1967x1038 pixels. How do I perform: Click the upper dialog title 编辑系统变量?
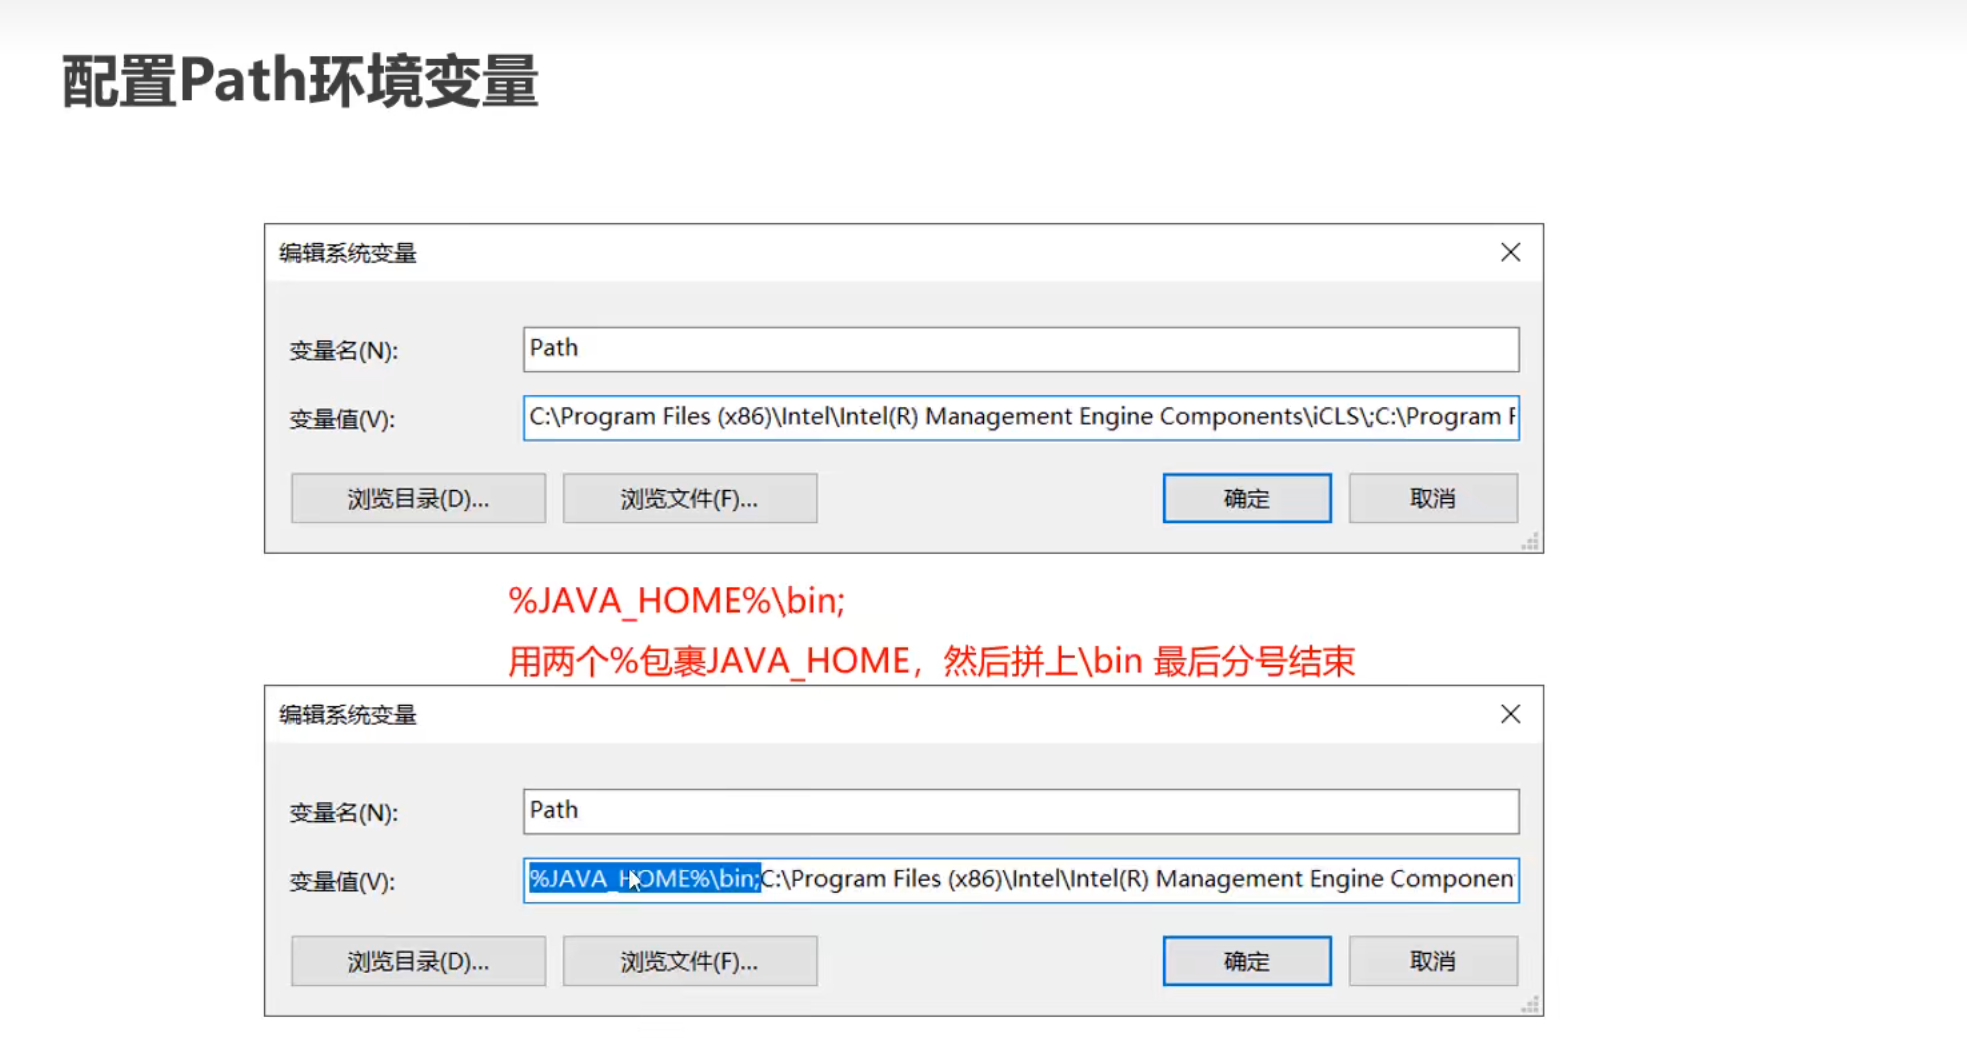[347, 253]
